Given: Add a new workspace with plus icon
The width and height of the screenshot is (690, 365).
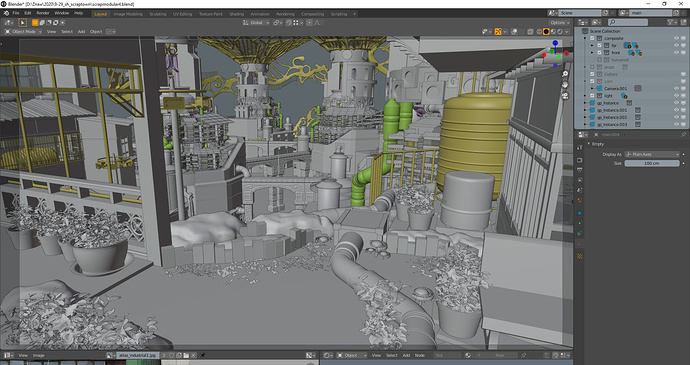Looking at the screenshot, I should coord(354,14).
